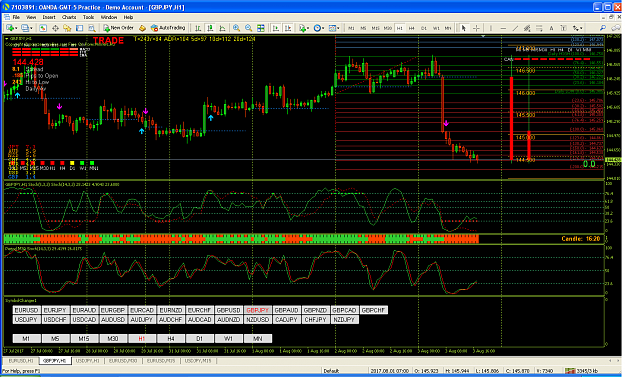This screenshot has height=377, width=625.
Task: Activate the standard cursor arrow tool
Action: 463,28
